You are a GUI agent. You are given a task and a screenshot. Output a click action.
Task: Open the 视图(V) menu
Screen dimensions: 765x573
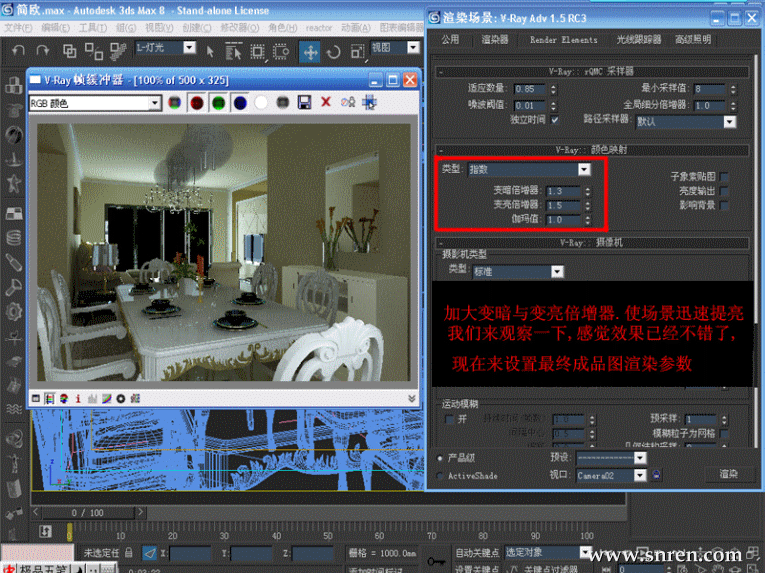tap(159, 28)
